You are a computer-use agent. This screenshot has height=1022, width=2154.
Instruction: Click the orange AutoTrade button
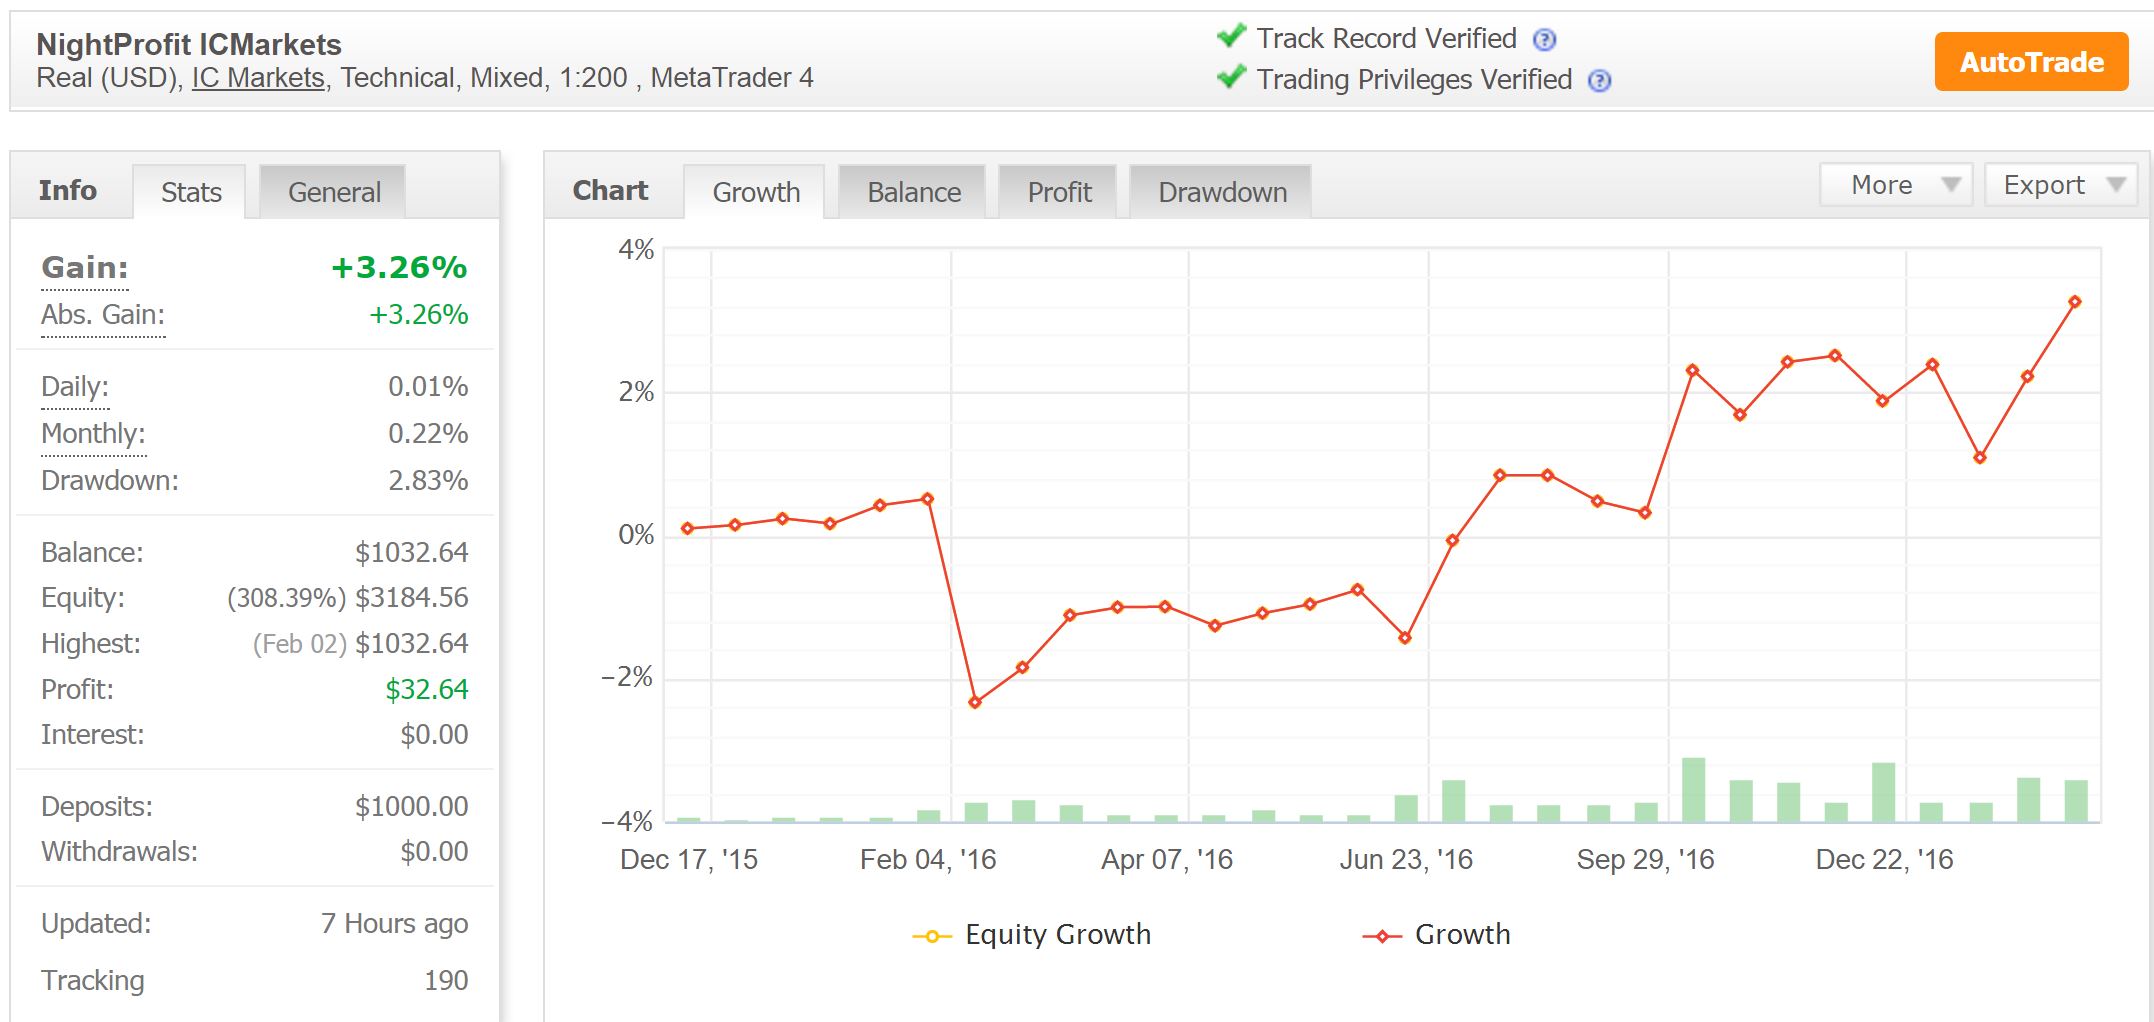2031,62
